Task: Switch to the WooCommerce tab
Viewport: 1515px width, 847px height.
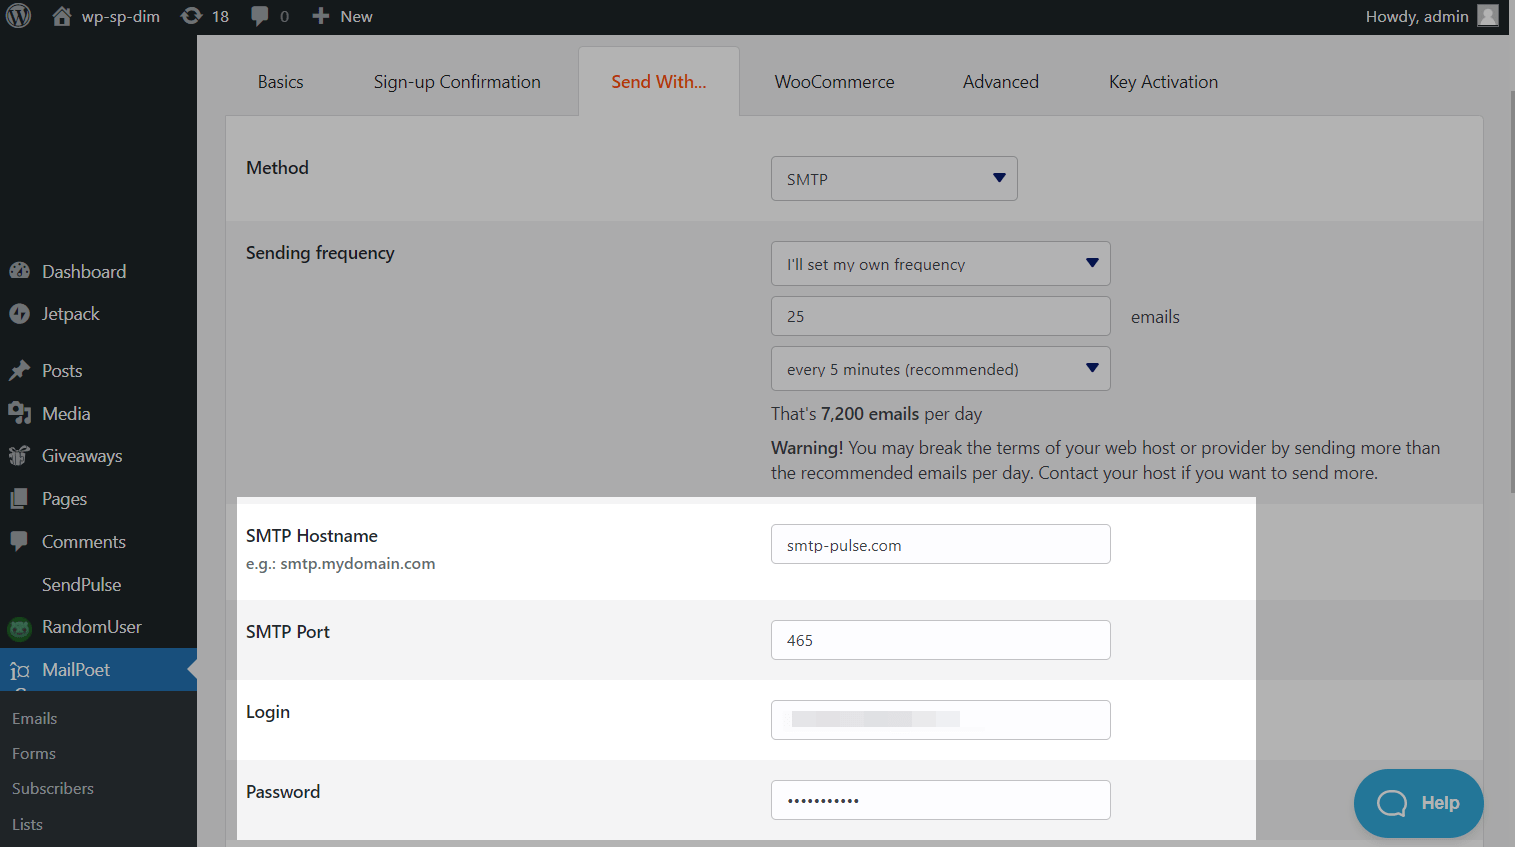Action: pyautogui.click(x=834, y=82)
